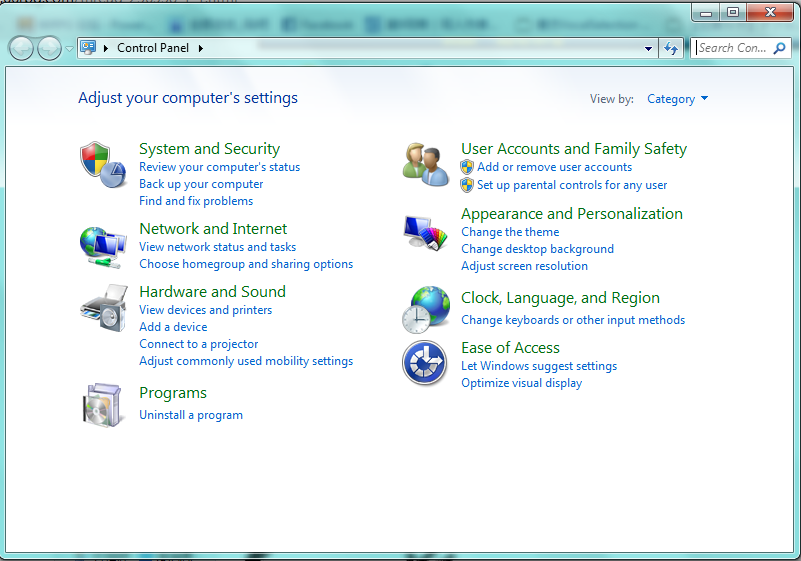The height and width of the screenshot is (561, 801).
Task: Click Choose homegroup and sharing options
Action: point(246,264)
